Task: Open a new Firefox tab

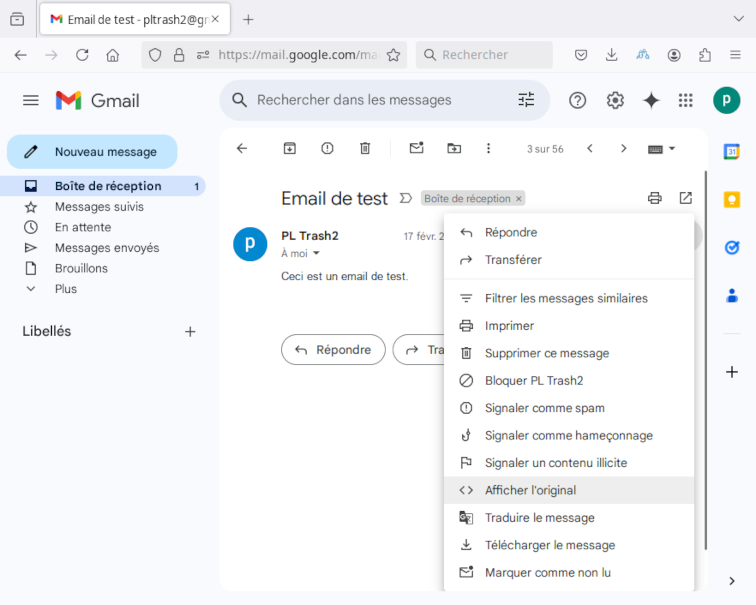Action: pyautogui.click(x=248, y=19)
